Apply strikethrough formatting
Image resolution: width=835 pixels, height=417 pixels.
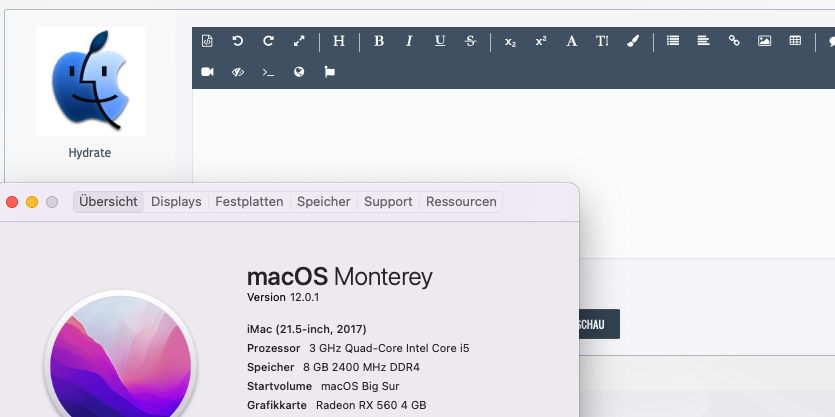pyautogui.click(x=470, y=41)
